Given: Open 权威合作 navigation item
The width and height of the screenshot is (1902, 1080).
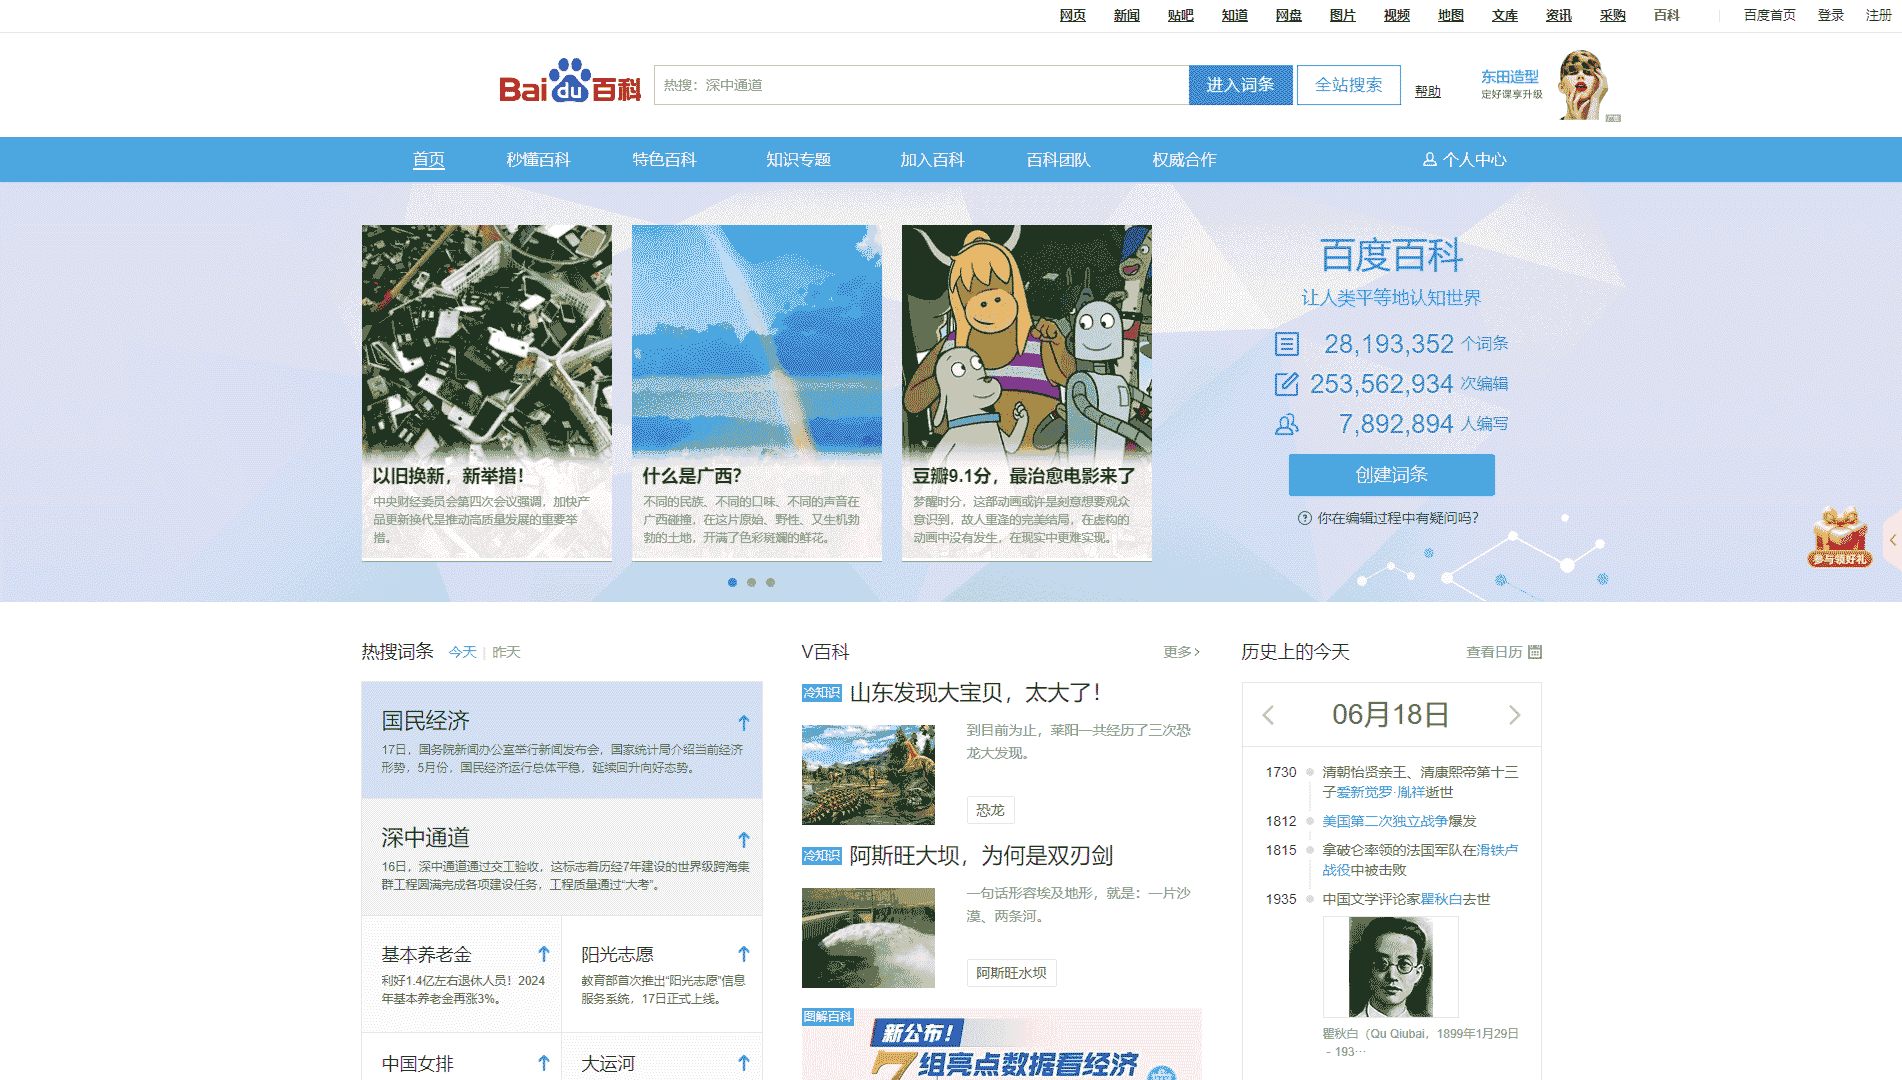Looking at the screenshot, I should pyautogui.click(x=1184, y=160).
